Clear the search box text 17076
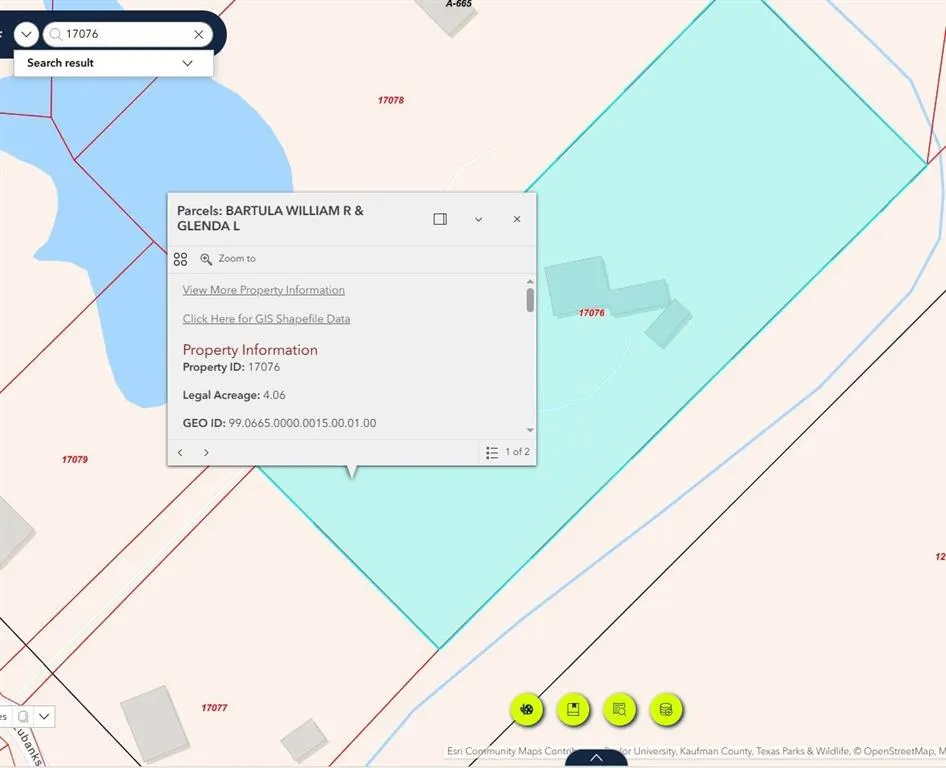 point(198,34)
